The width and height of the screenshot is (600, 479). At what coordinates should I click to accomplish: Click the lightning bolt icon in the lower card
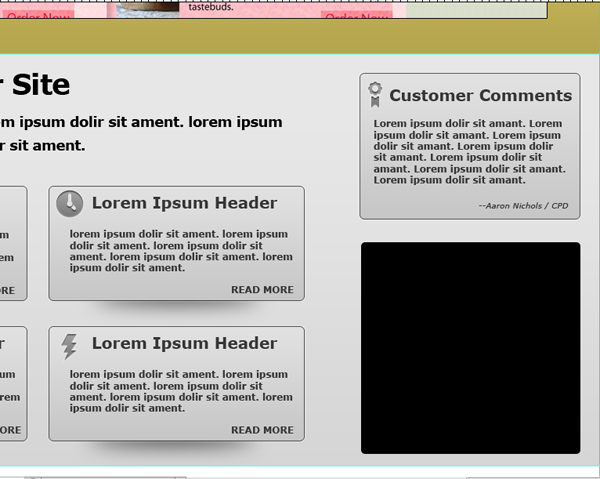69,347
